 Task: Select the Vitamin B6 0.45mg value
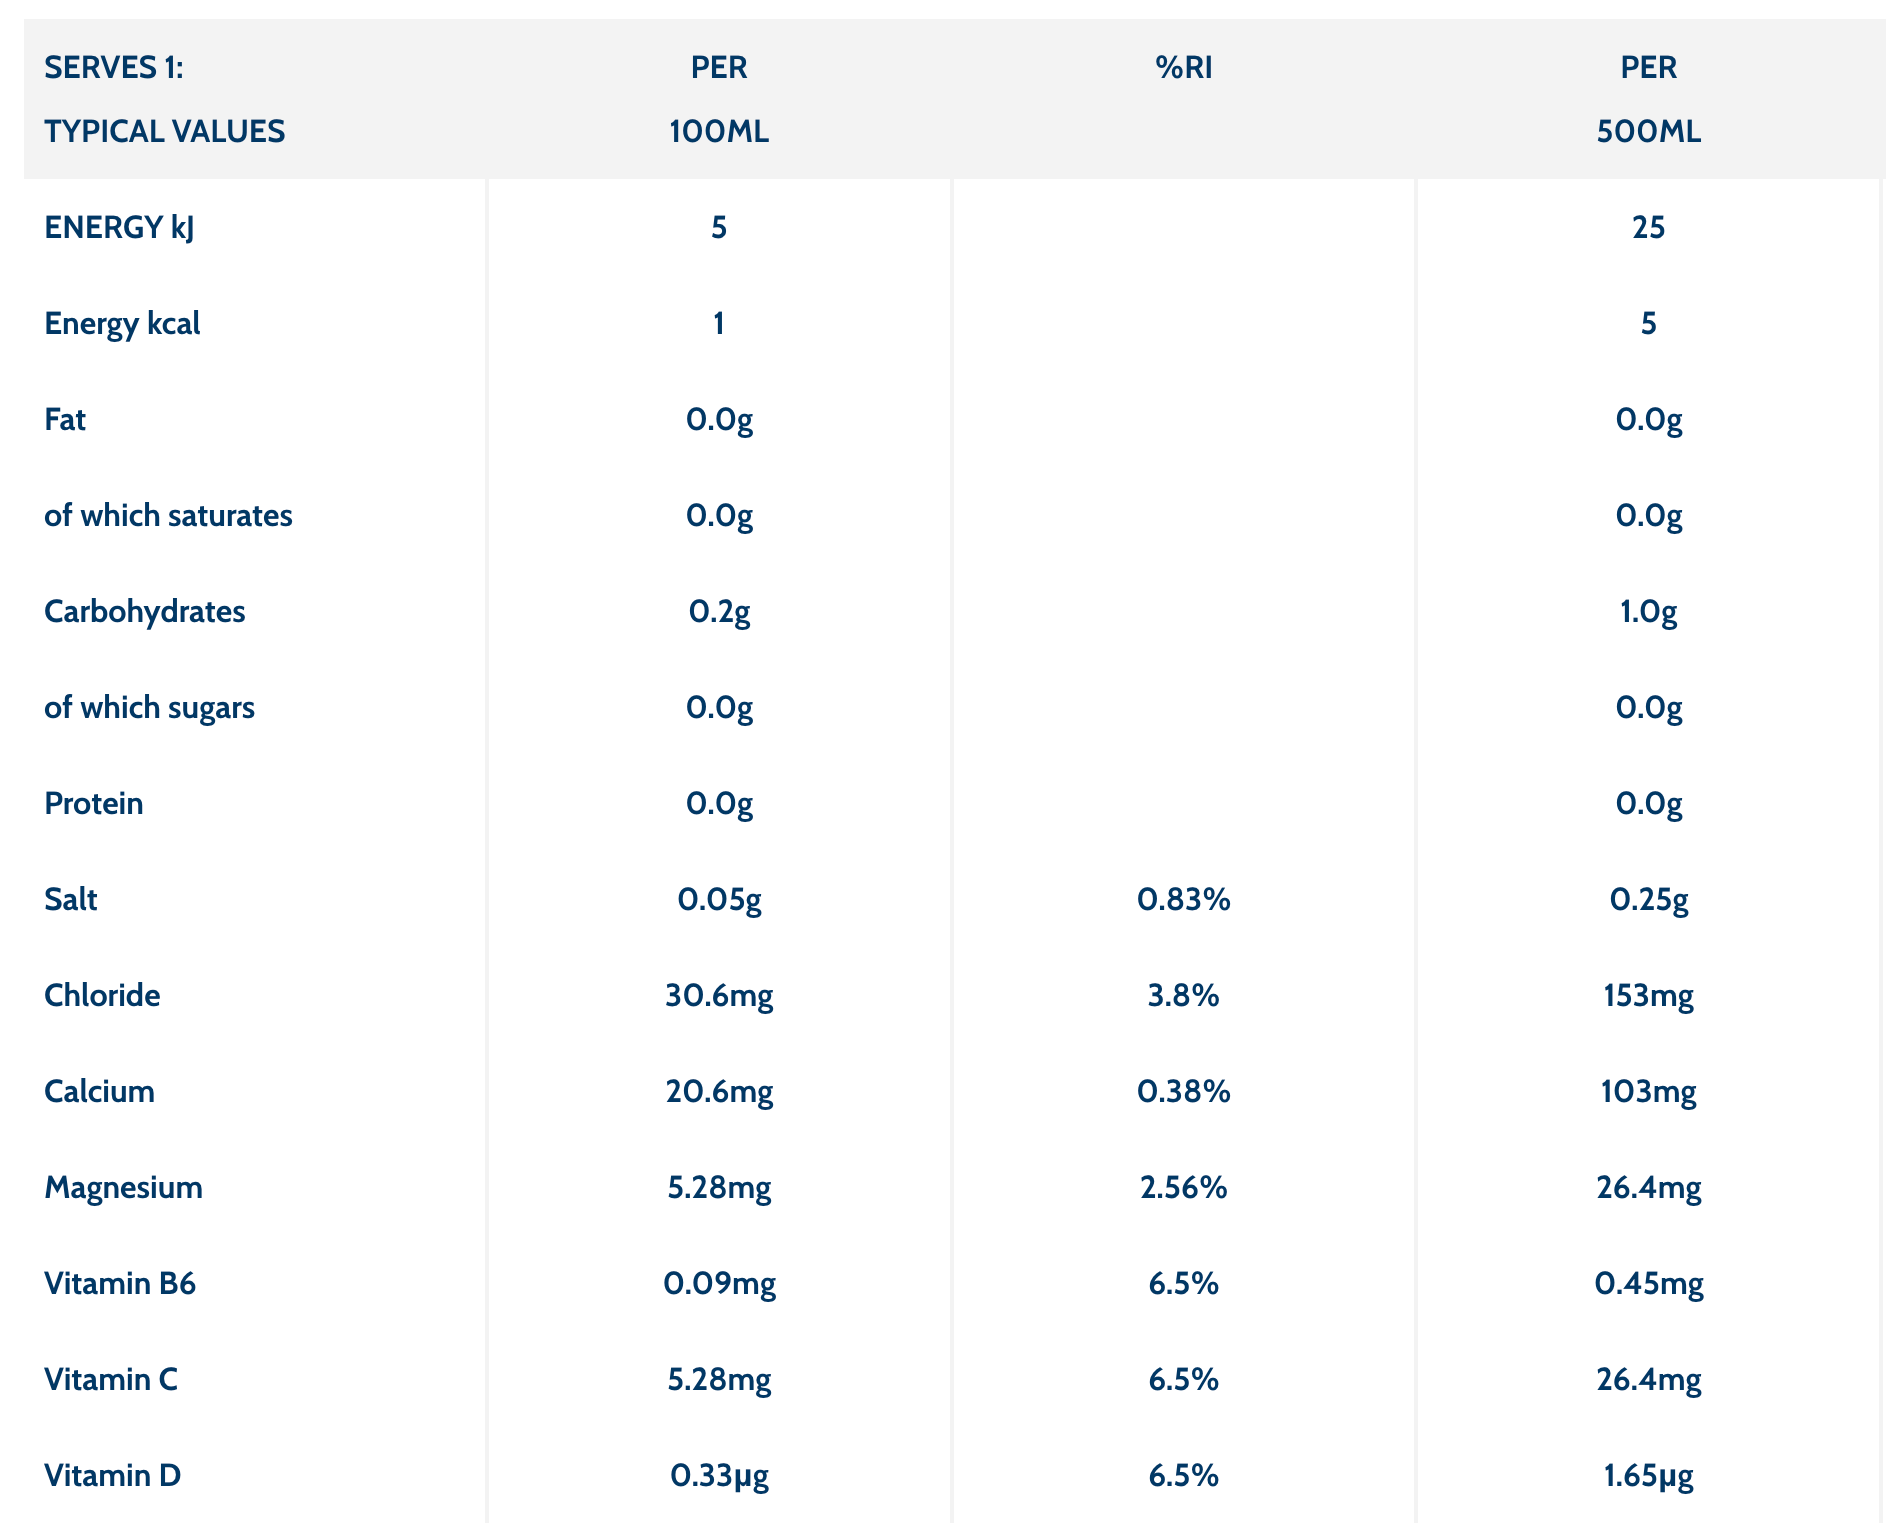1648,1283
